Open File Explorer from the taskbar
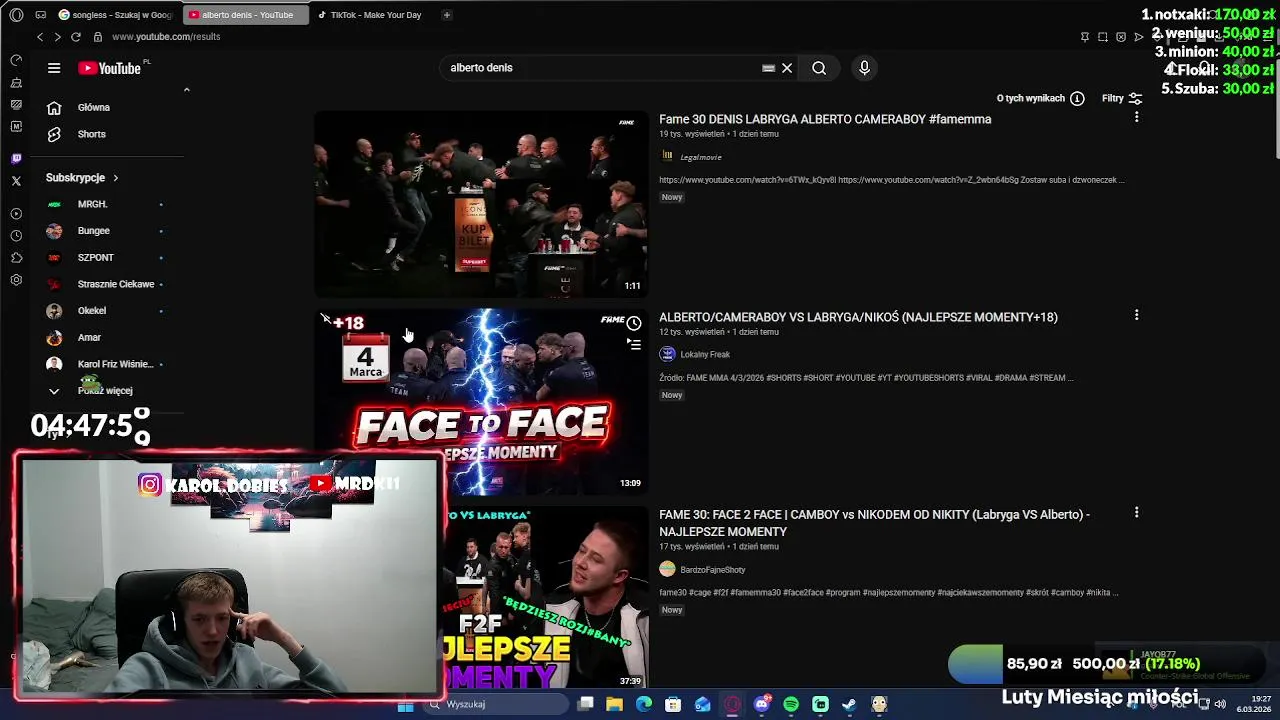Screen dimensions: 1280x720 click(614, 704)
